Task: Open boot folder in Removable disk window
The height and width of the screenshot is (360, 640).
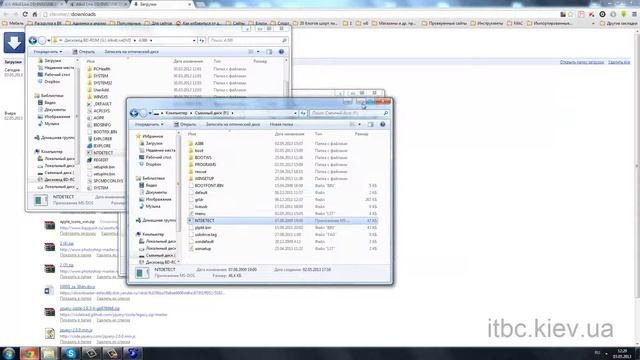Action: (x=199, y=151)
